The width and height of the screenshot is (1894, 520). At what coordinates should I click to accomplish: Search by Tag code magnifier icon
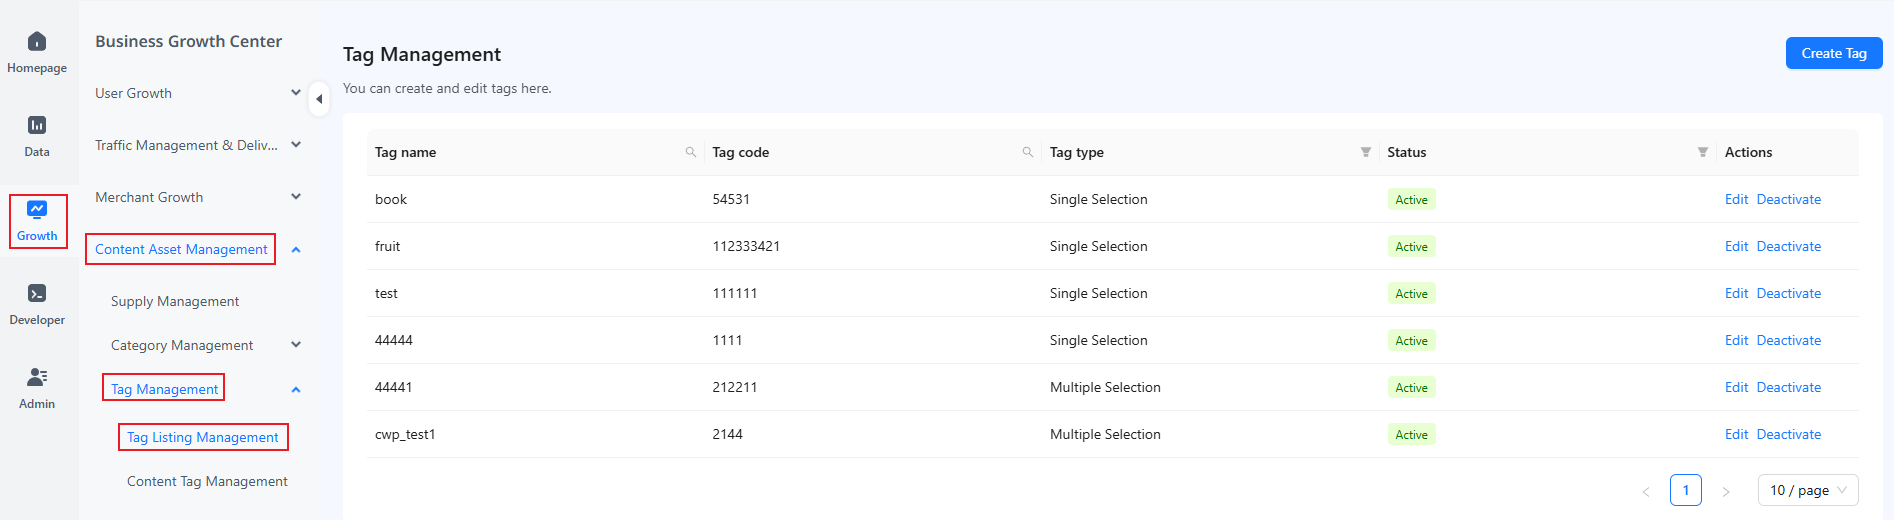[x=1027, y=152]
